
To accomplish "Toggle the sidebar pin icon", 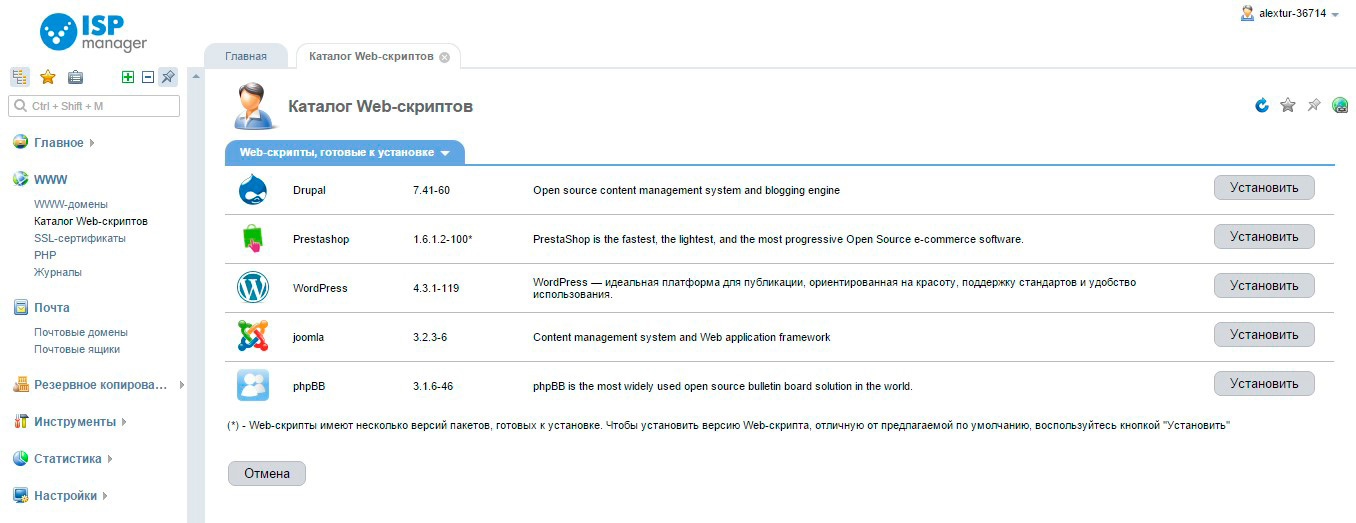I will tap(168, 77).
